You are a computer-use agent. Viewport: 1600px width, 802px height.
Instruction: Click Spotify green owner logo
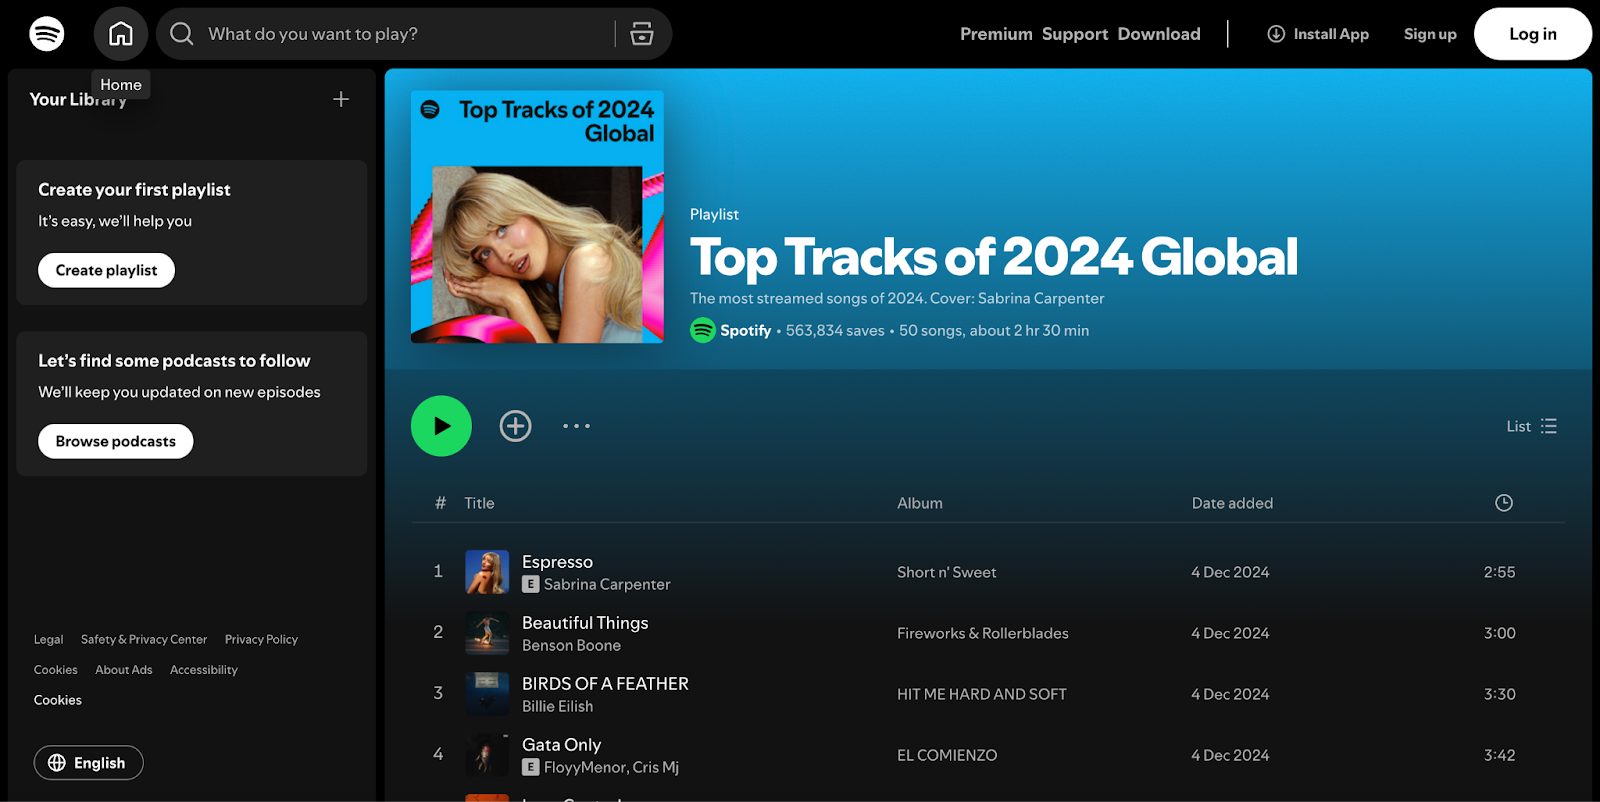(703, 330)
